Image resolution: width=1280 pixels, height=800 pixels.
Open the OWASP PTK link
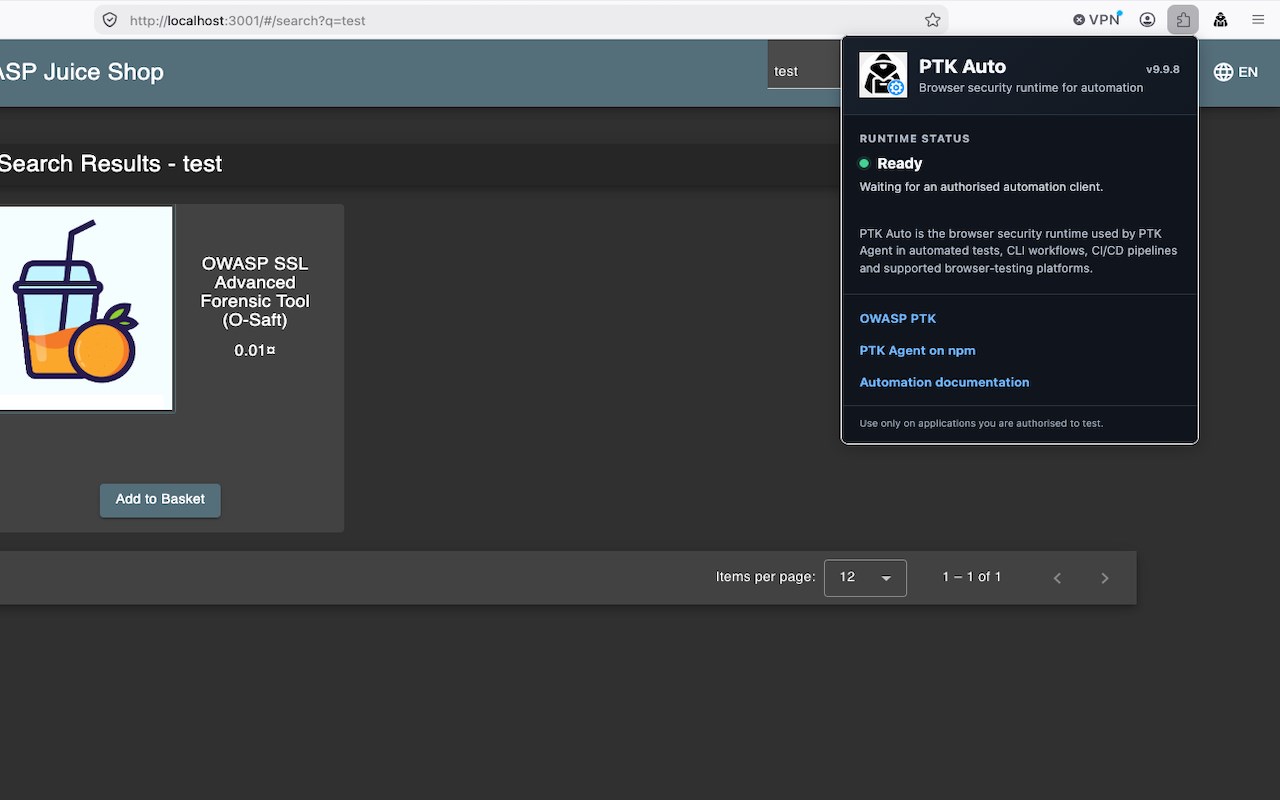click(898, 319)
